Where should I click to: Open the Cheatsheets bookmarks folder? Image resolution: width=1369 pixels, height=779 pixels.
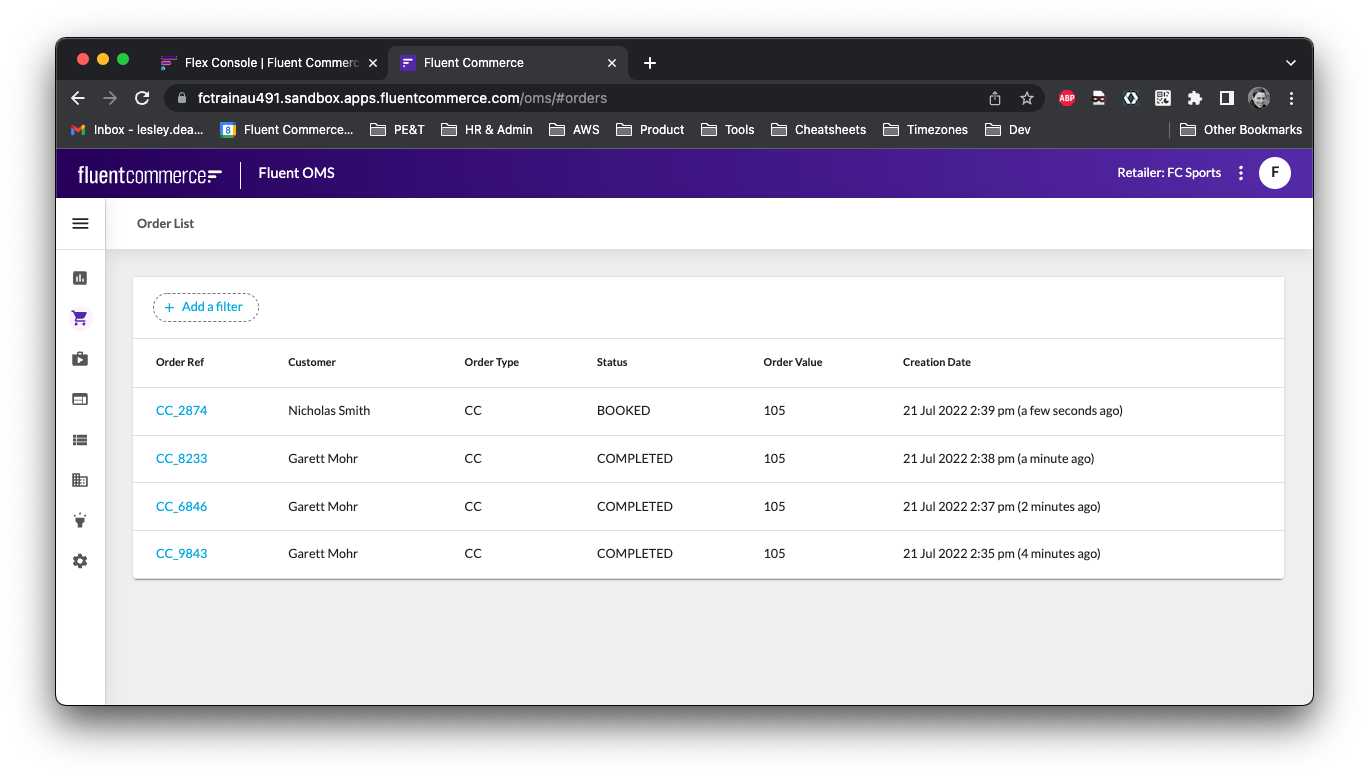point(818,130)
